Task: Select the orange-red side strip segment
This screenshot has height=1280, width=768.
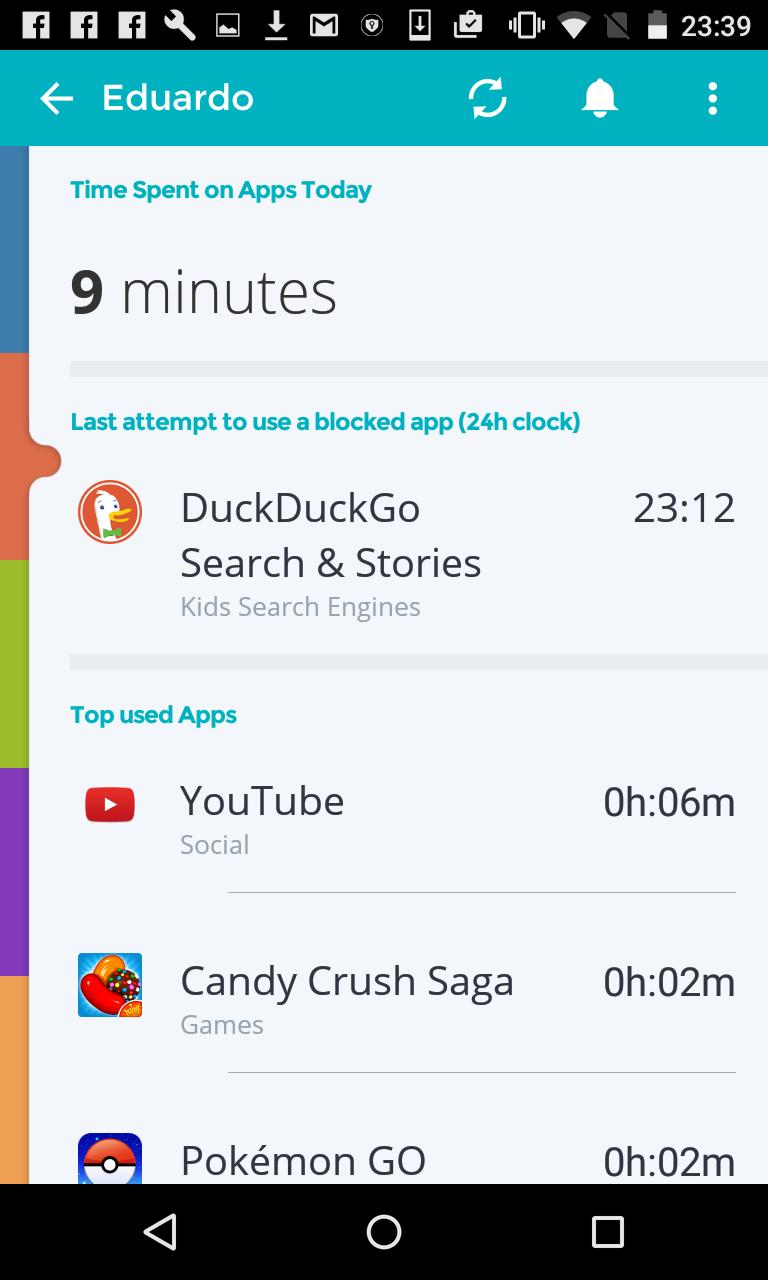Action: 14,456
